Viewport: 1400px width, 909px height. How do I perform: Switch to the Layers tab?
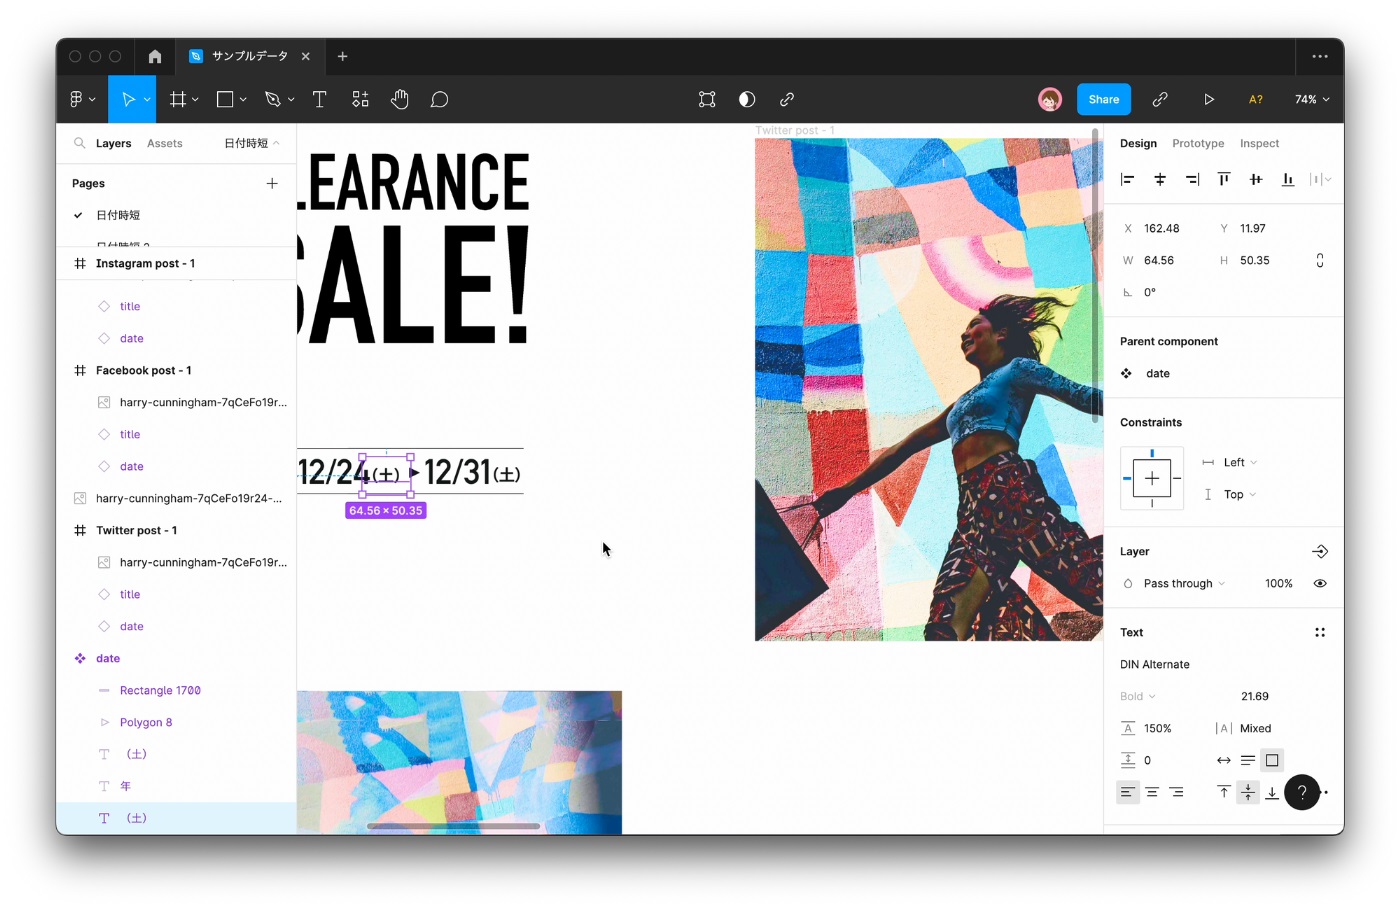(x=113, y=143)
